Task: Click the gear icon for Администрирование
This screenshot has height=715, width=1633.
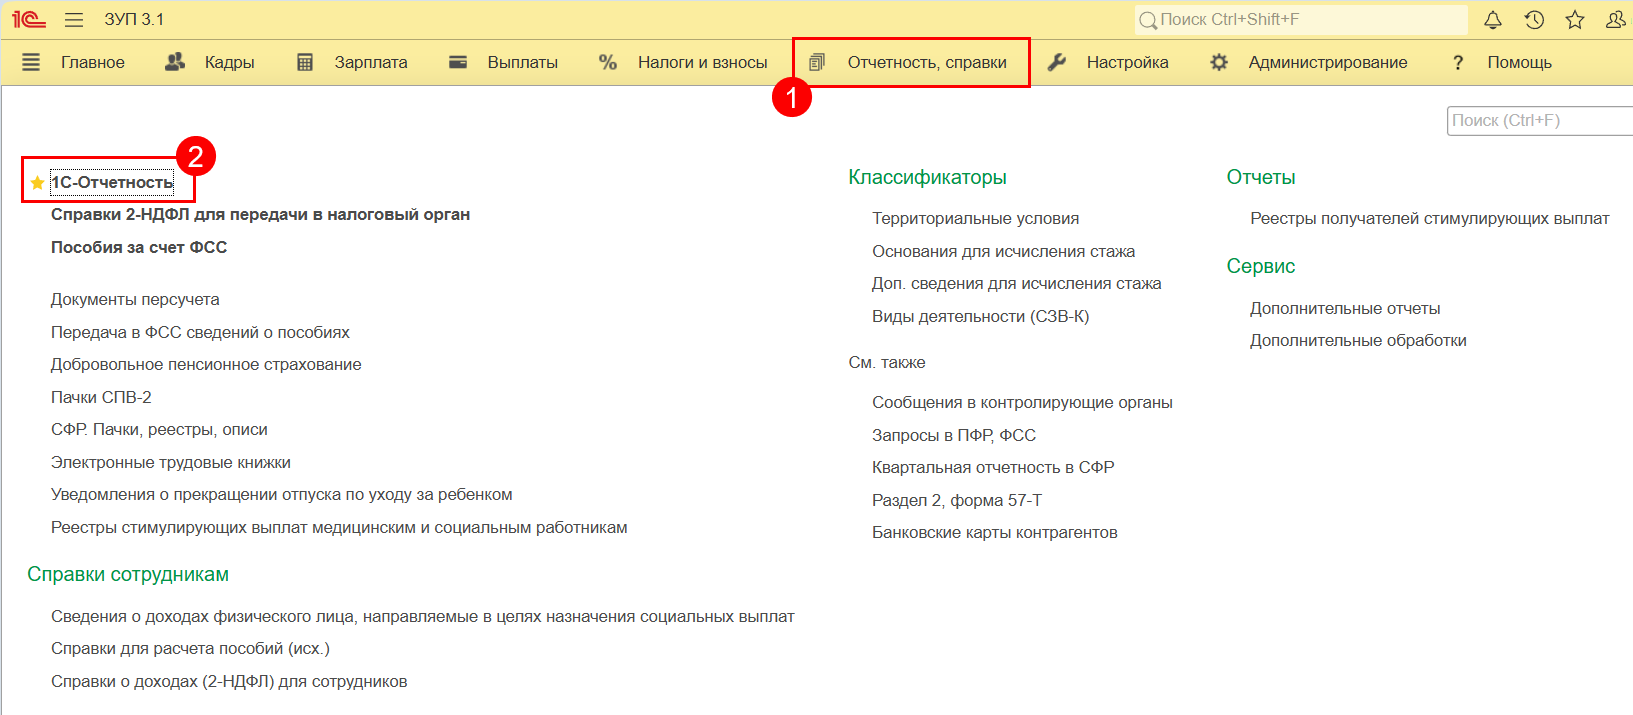Action: (x=1218, y=63)
